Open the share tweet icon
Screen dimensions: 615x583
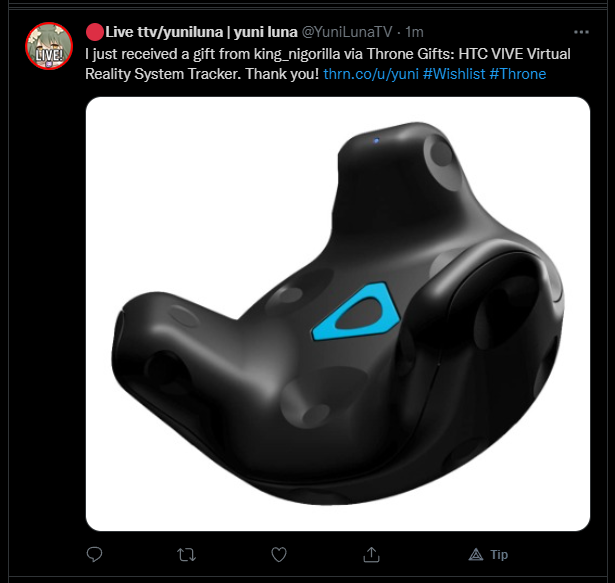coord(371,554)
